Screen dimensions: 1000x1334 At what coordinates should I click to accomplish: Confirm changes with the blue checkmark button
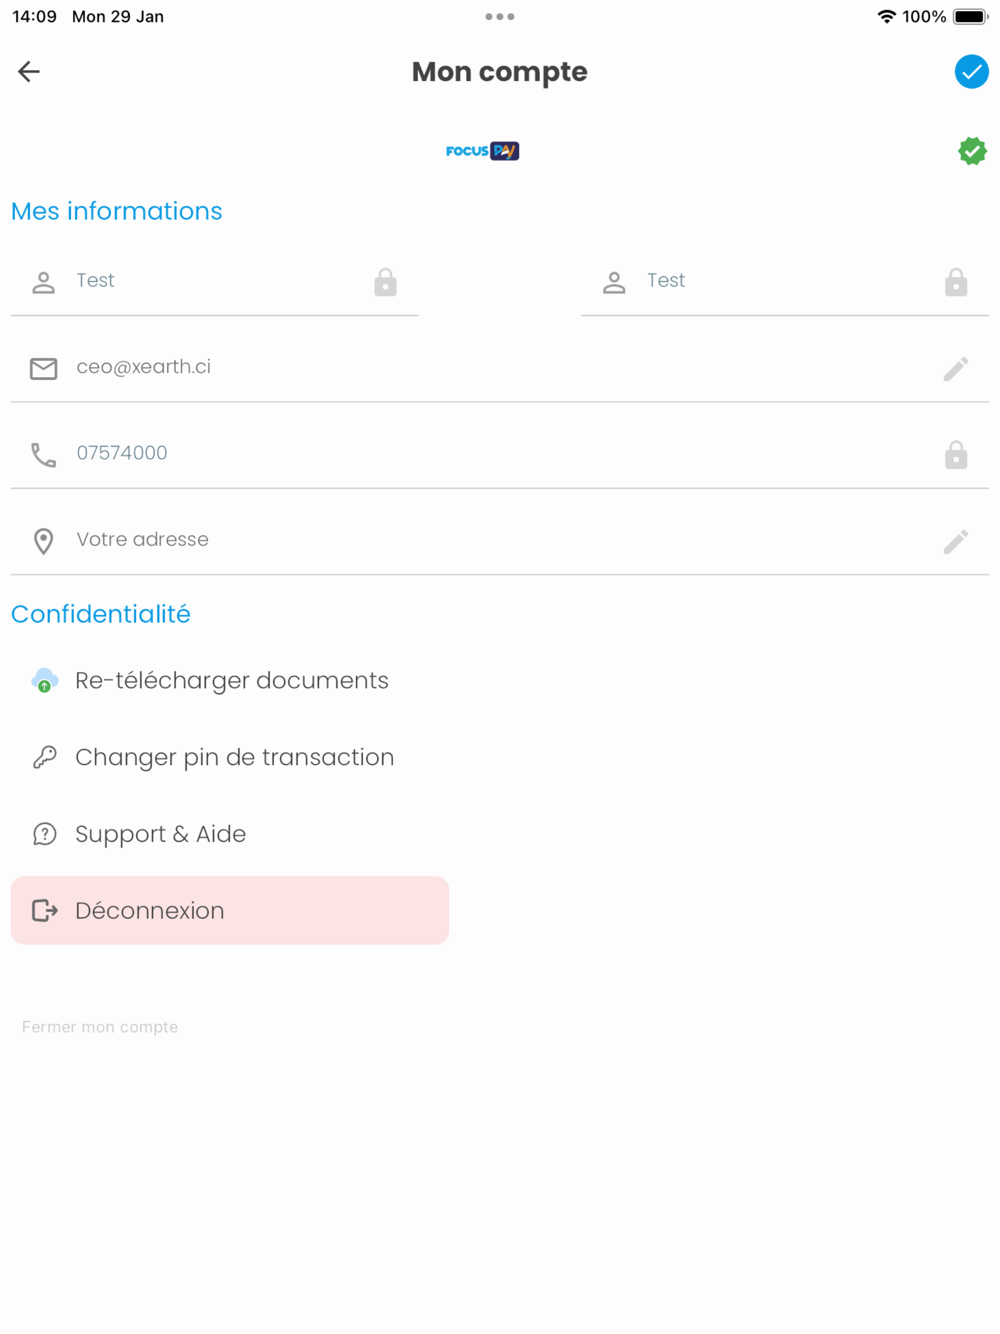pos(971,71)
